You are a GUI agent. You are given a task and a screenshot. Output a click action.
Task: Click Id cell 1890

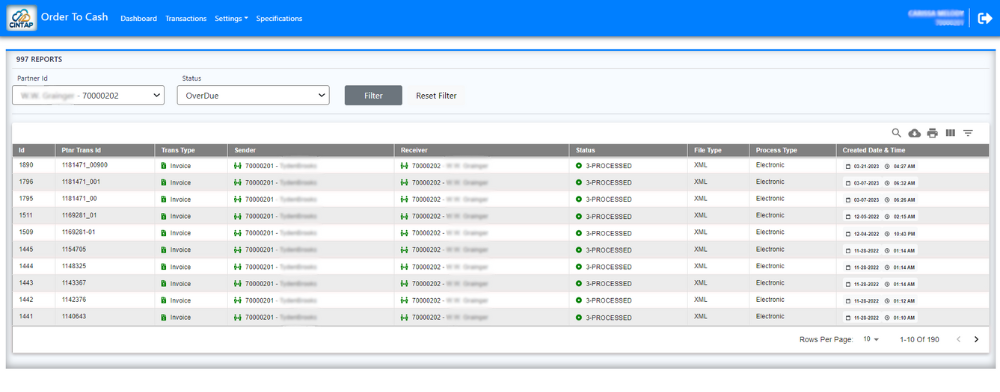pyautogui.click(x=26, y=165)
